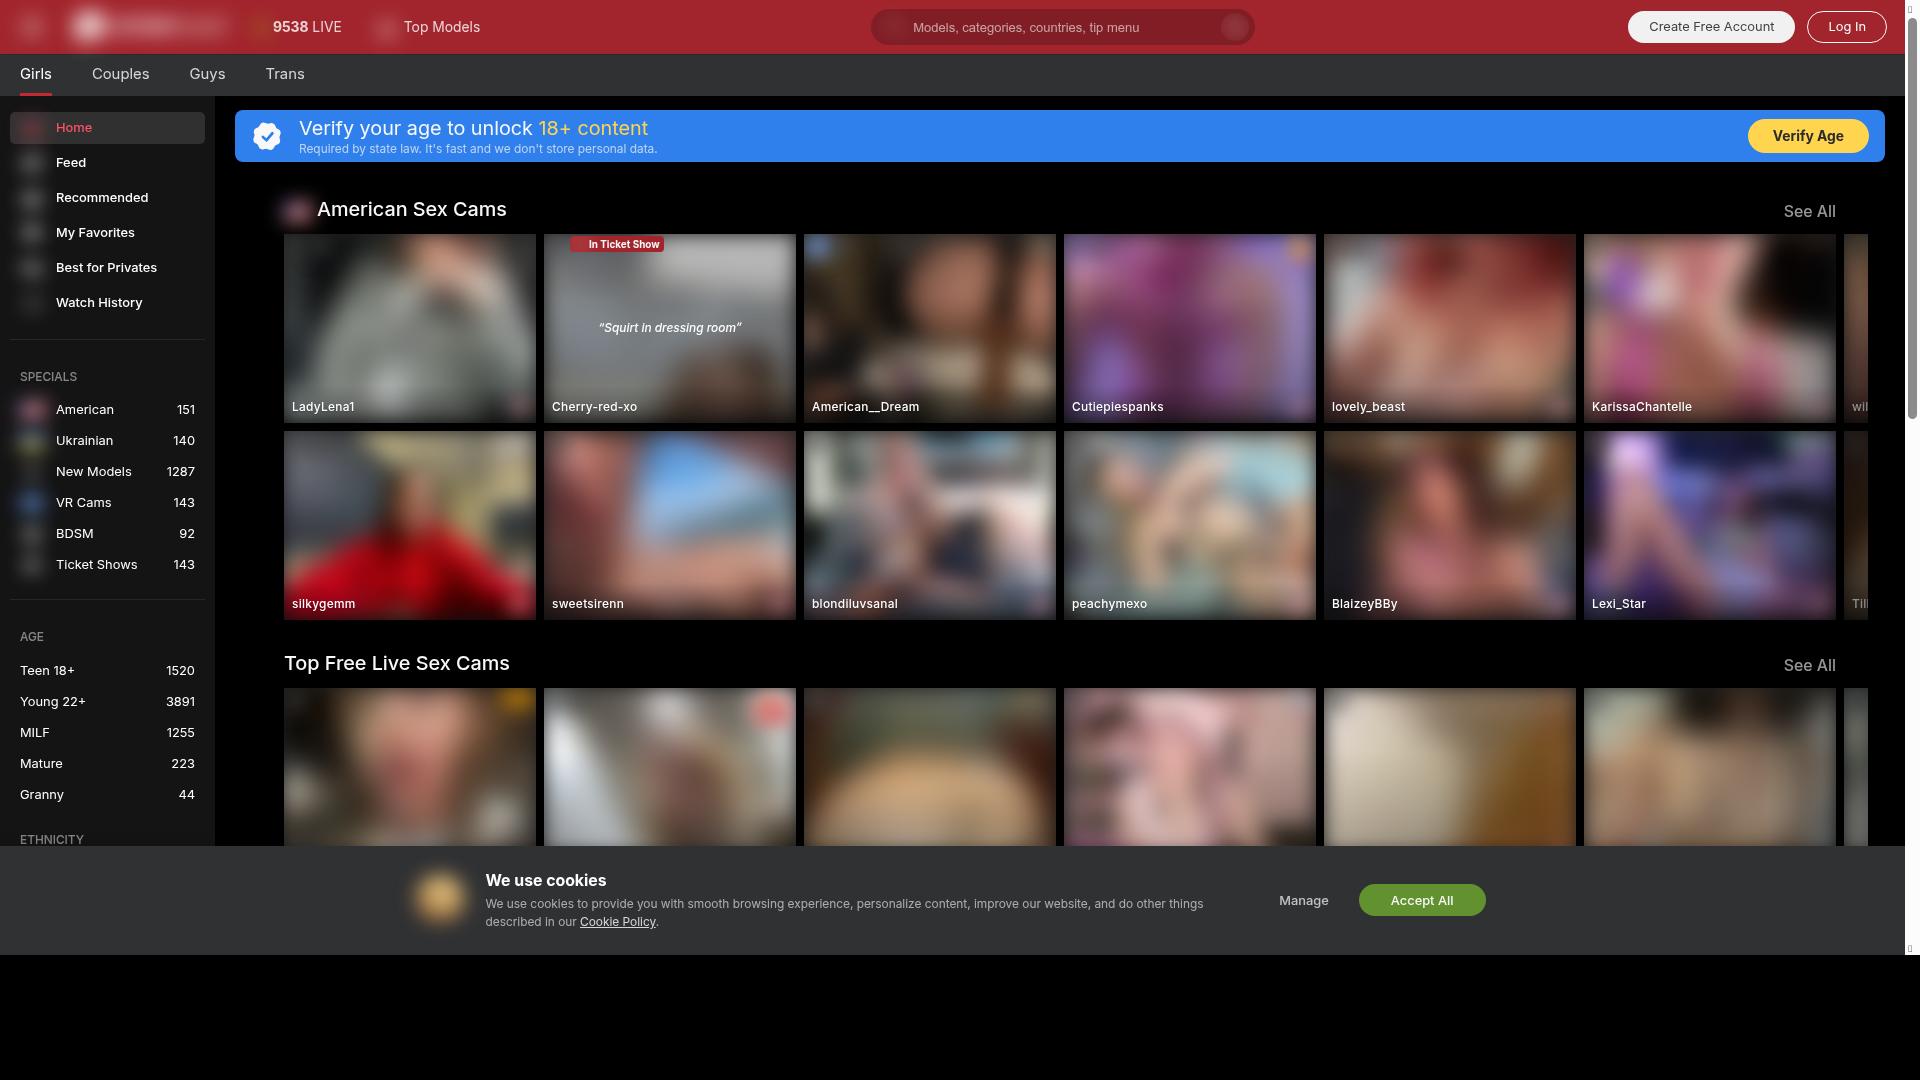Switch to the Couples tab
This screenshot has width=1920, height=1080.
pos(120,74)
